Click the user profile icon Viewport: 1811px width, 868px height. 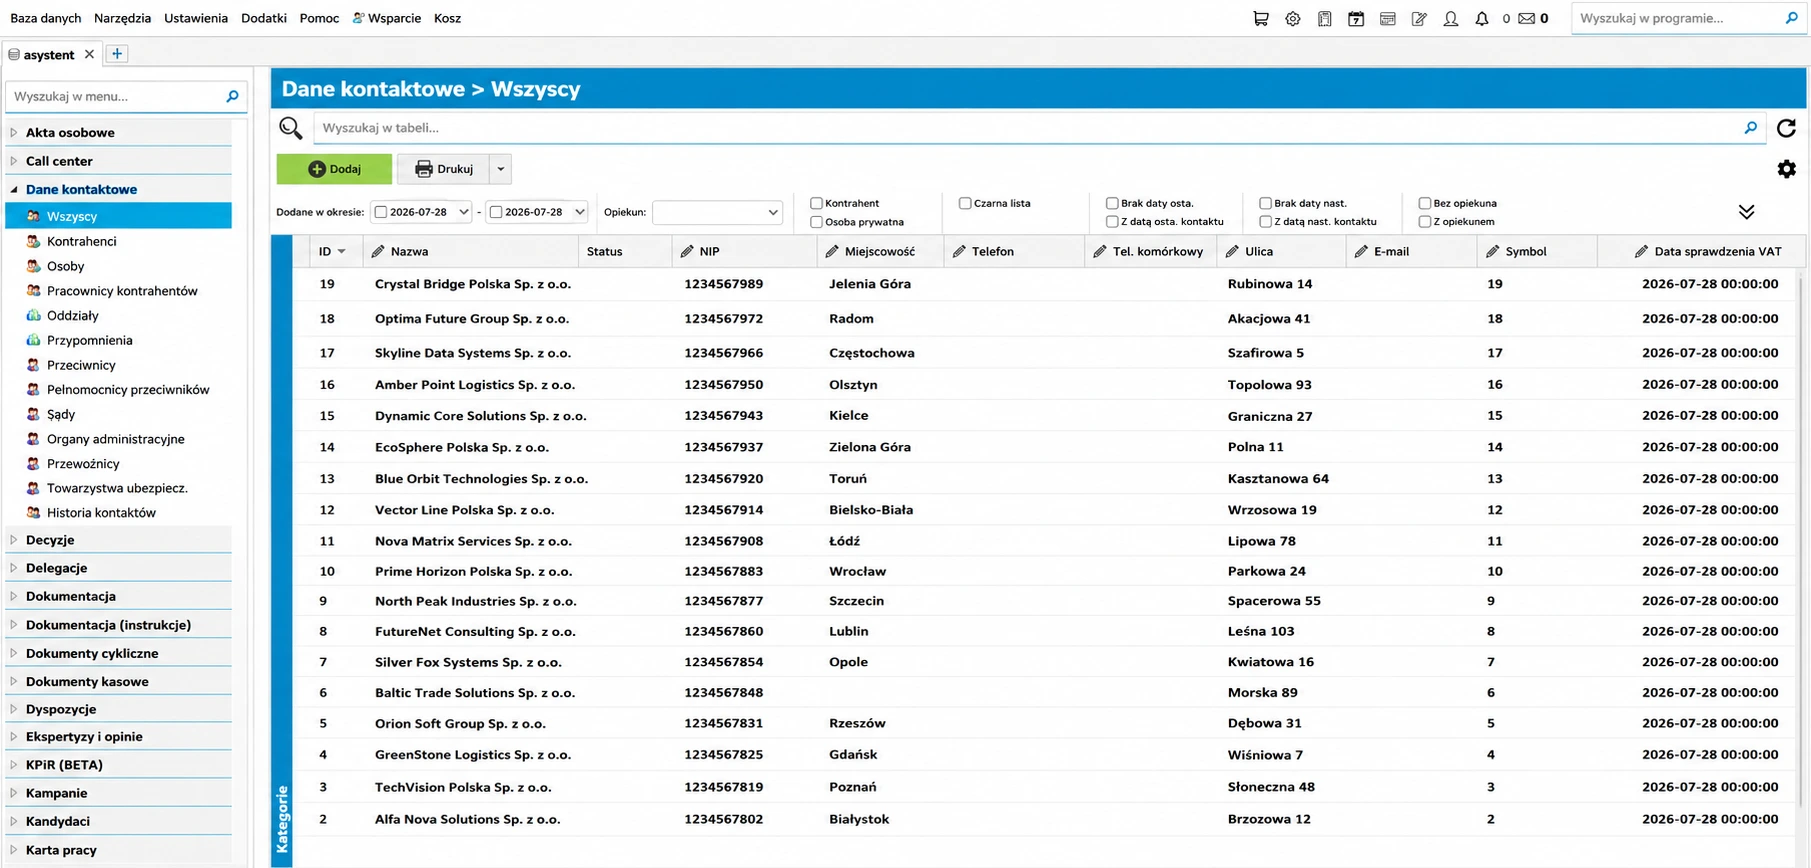1450,18
